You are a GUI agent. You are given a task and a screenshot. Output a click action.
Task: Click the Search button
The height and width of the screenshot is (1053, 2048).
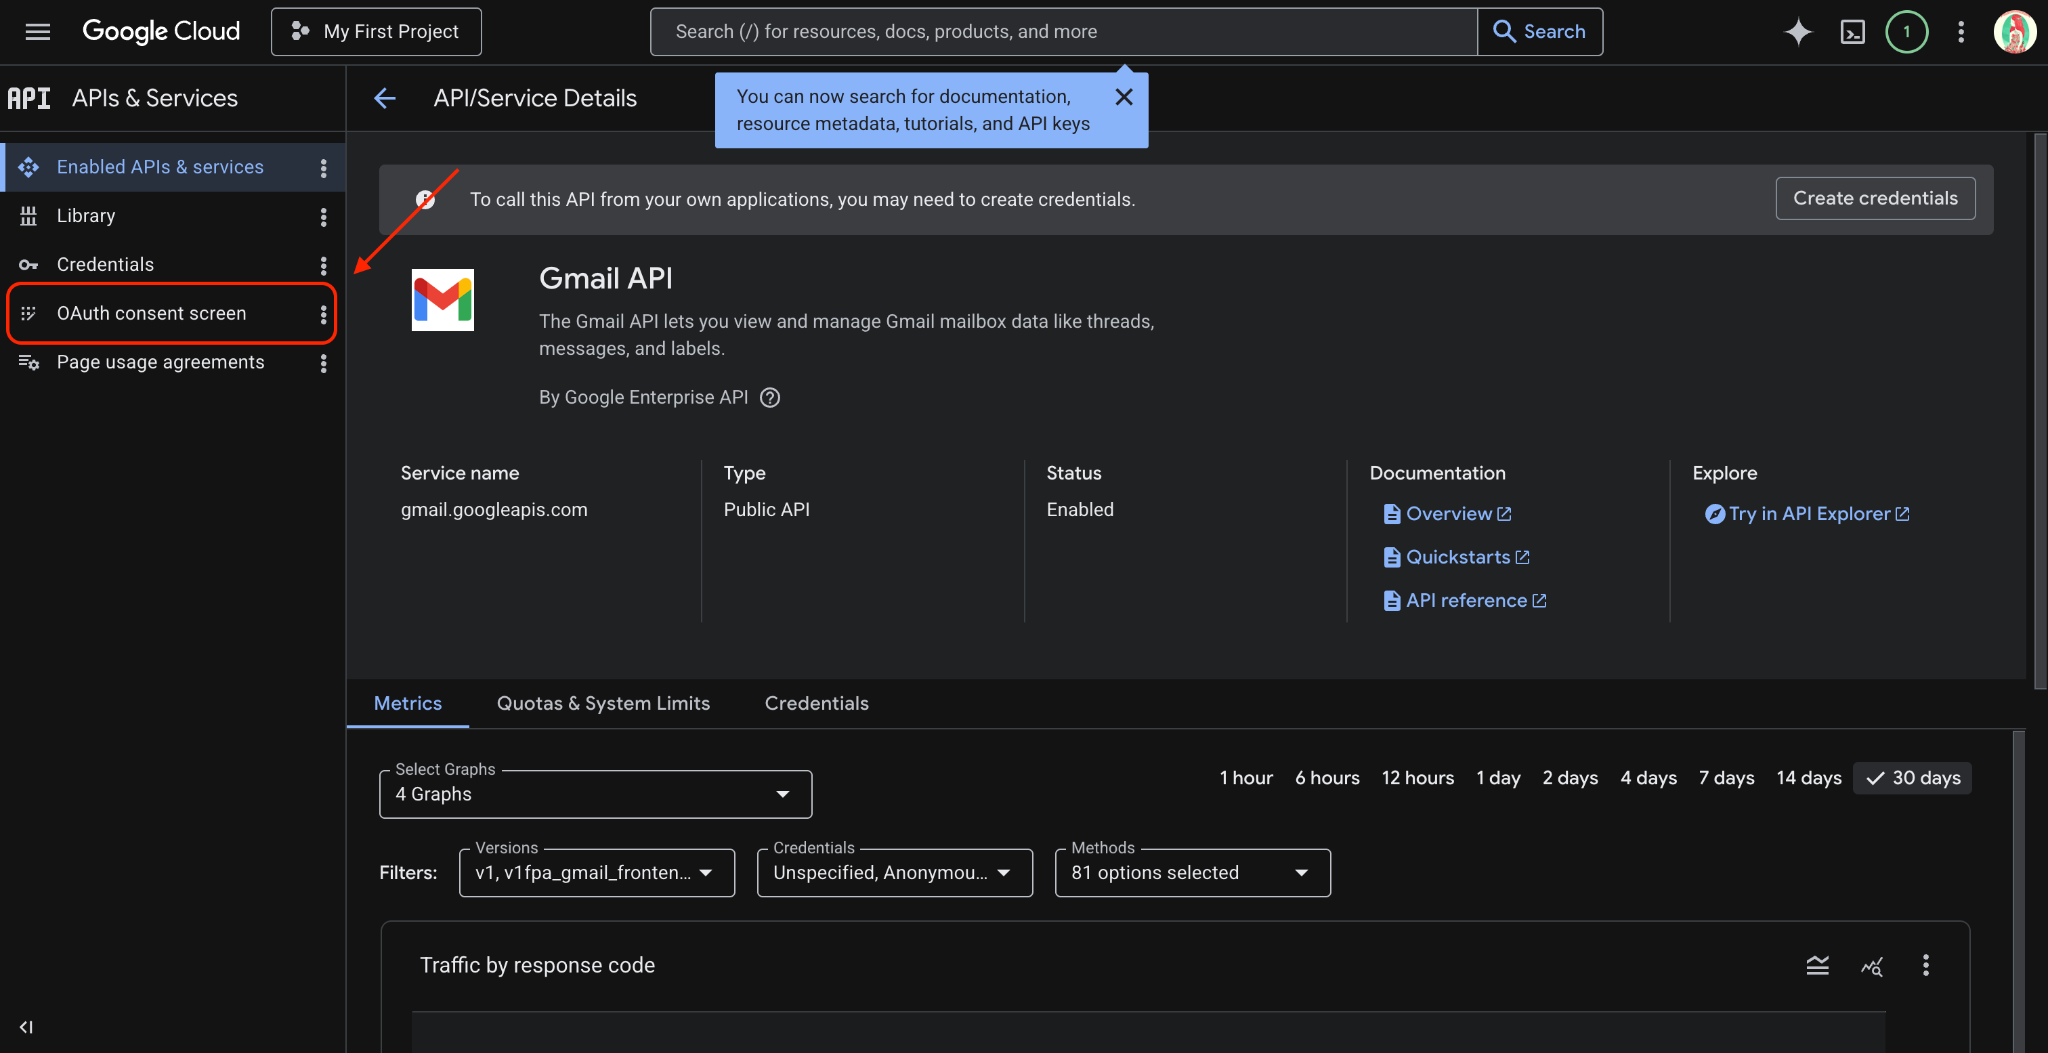1540,32
